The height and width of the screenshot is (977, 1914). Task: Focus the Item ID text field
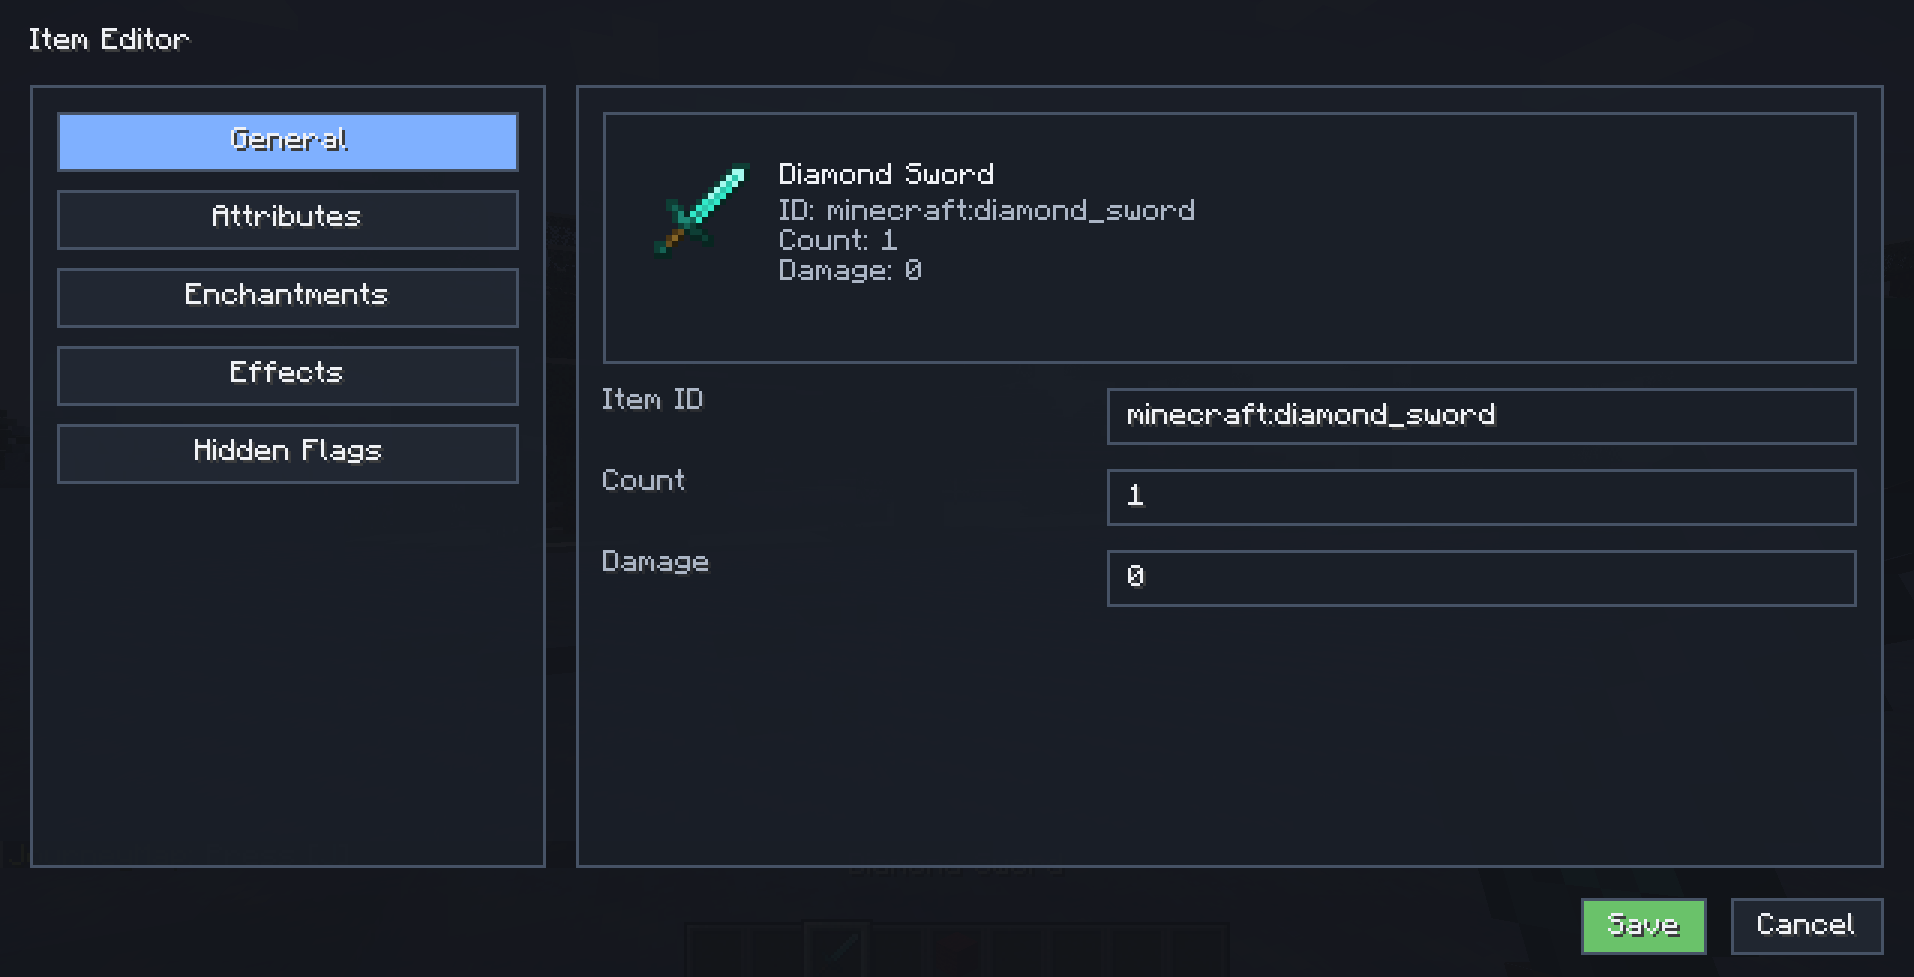pos(1481,416)
